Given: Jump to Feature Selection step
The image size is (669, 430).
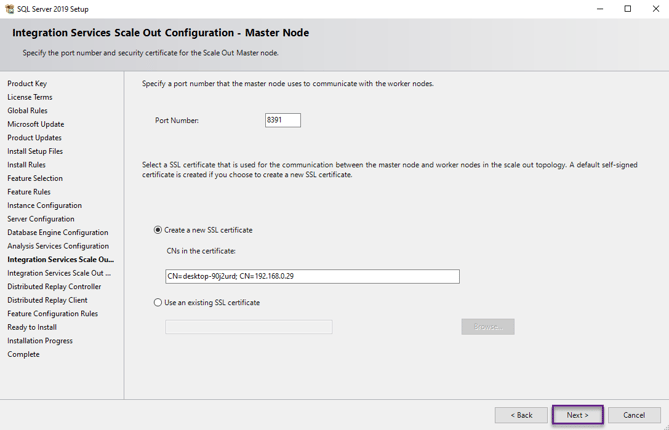Looking at the screenshot, I should click(35, 179).
